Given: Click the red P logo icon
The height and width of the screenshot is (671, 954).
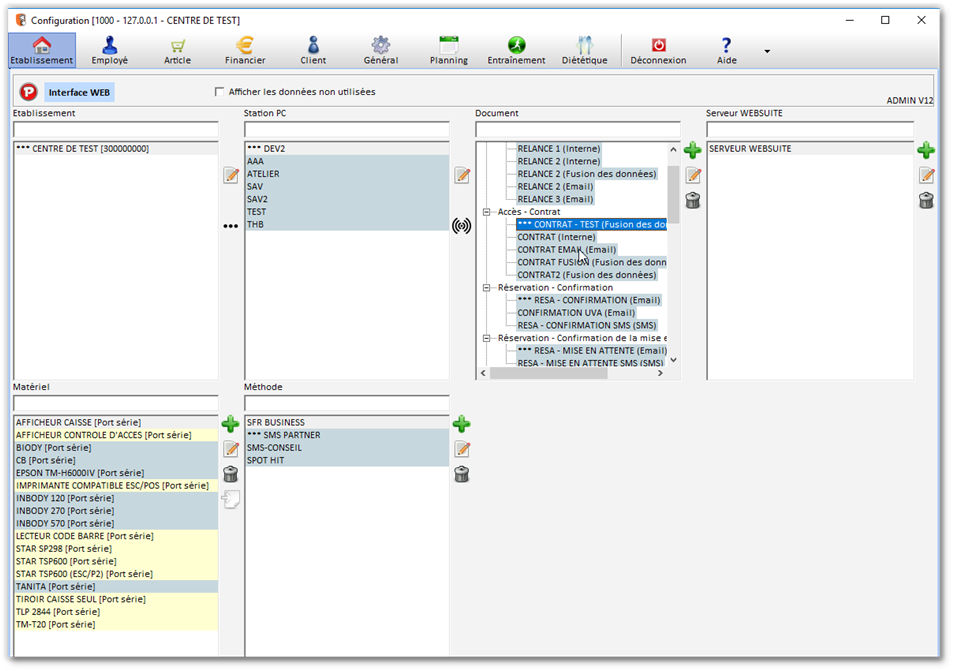Looking at the screenshot, I should click(x=28, y=92).
